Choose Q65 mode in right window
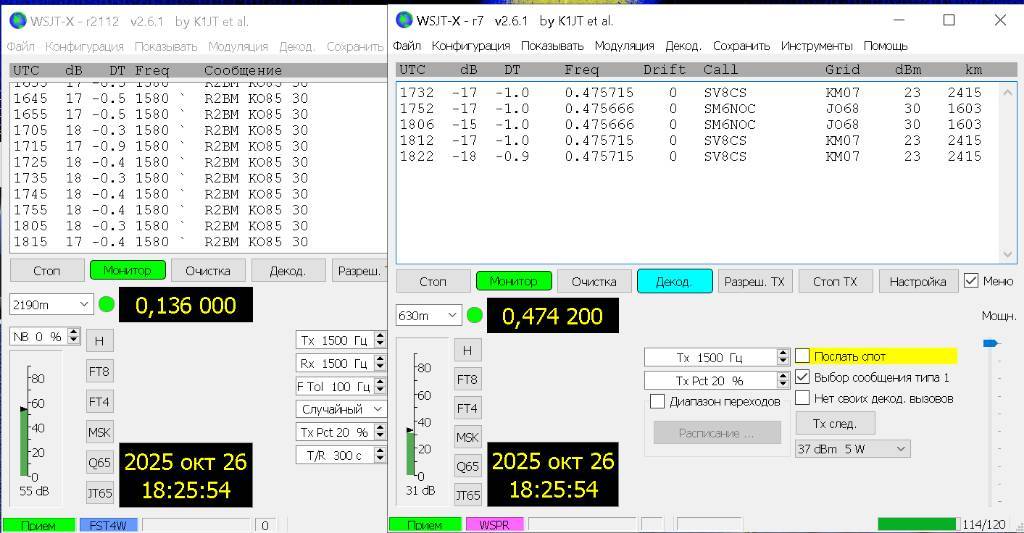Viewport: 1024px width, 533px height. 468,466
